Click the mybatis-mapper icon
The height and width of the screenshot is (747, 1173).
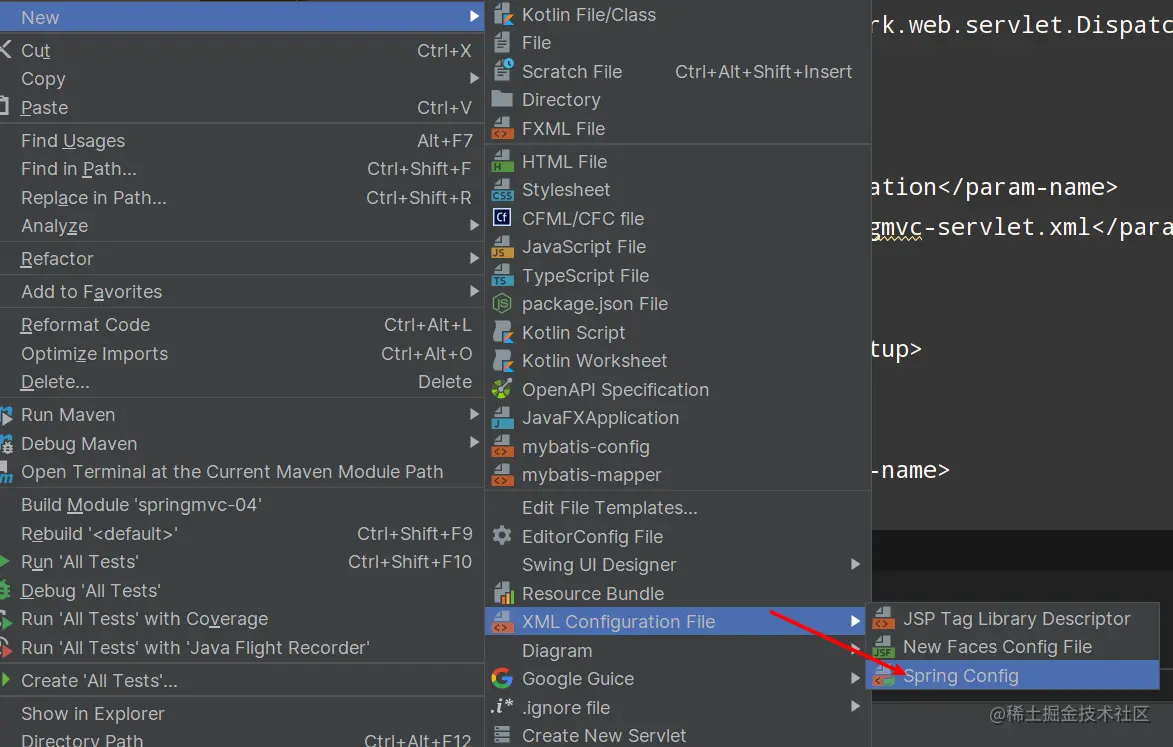[x=503, y=475]
